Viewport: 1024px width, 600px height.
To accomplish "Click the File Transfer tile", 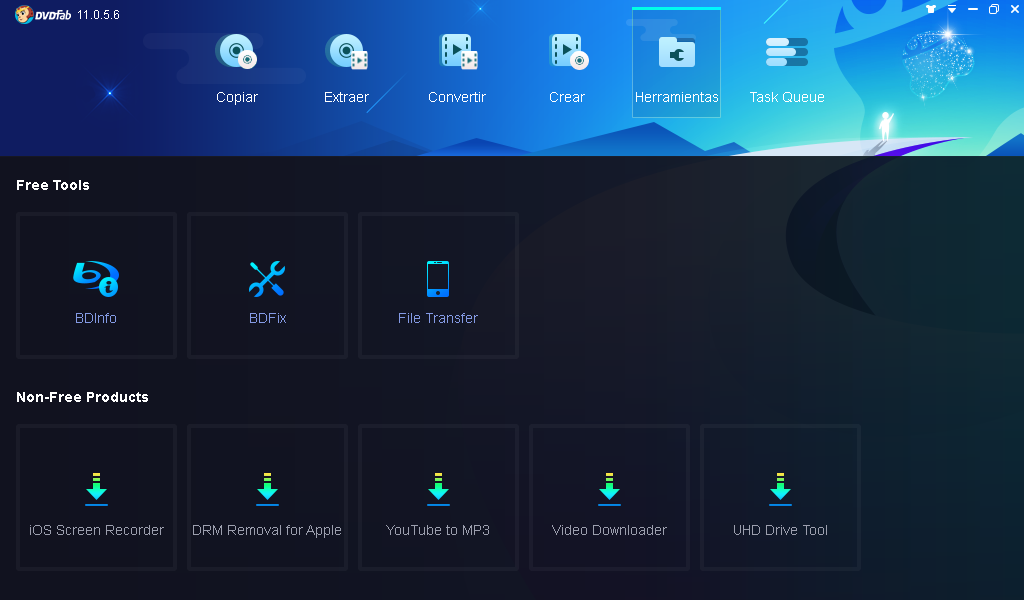I will pos(437,285).
